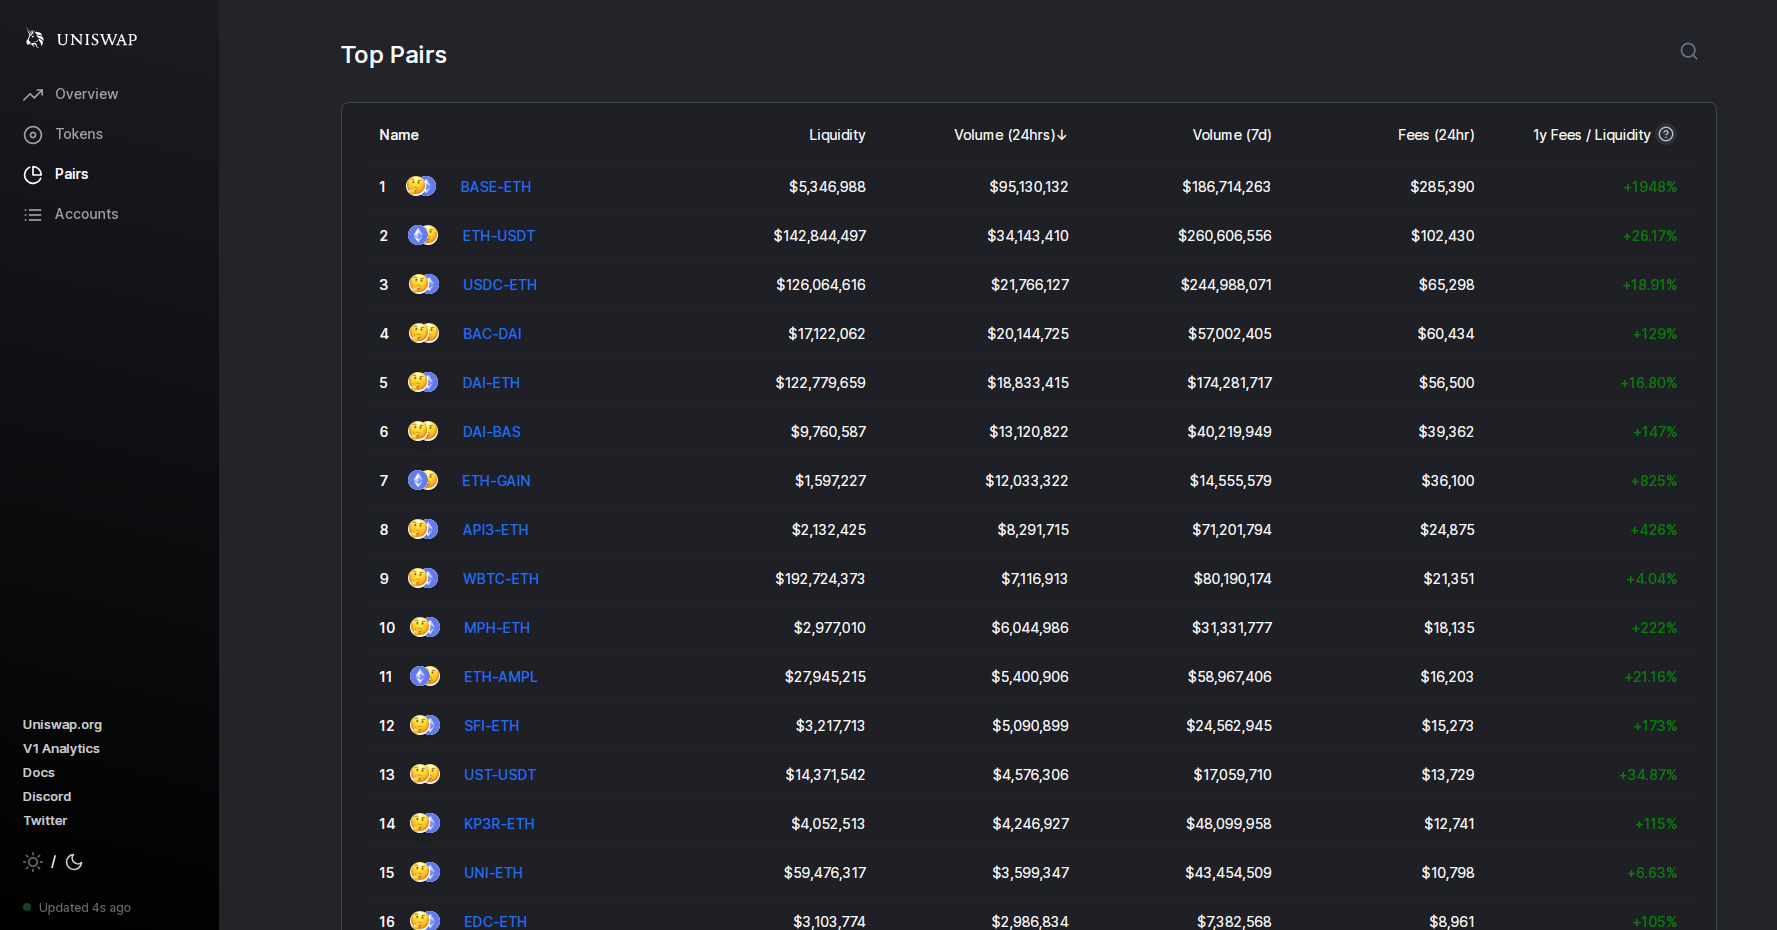
Task: Open the MPH-ETH pair link
Action: tap(497, 628)
